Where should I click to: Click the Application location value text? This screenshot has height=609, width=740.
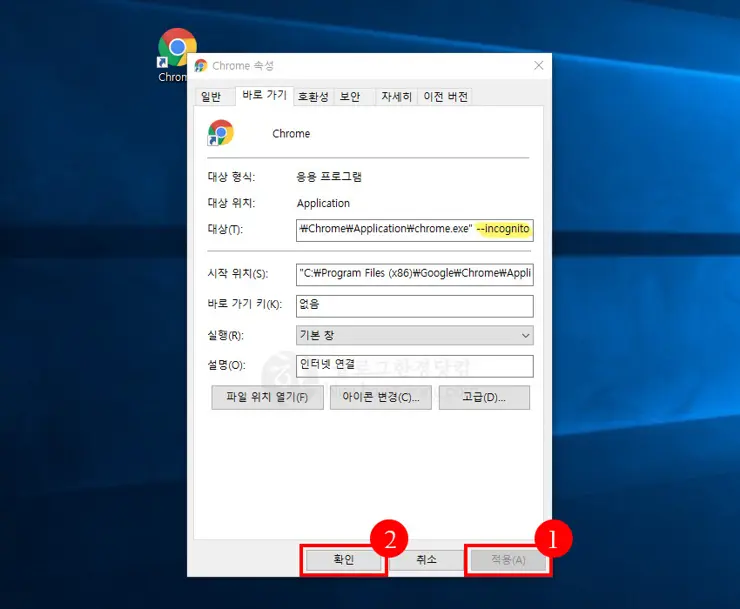tap(323, 203)
